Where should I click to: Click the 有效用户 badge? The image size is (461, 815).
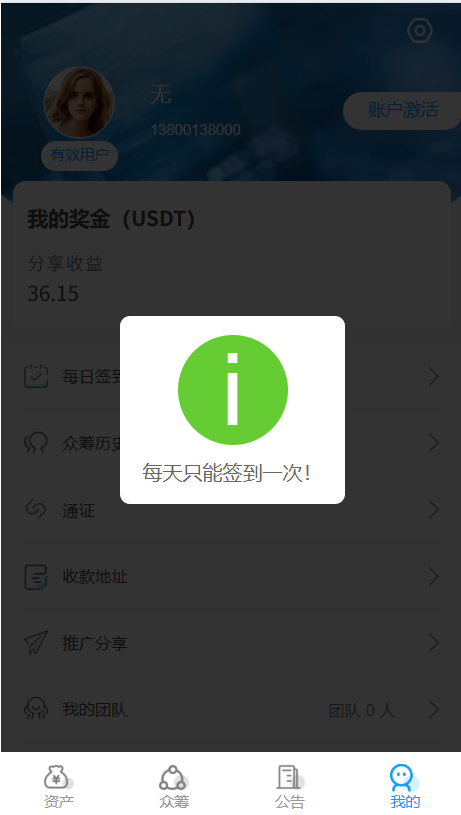tap(80, 155)
